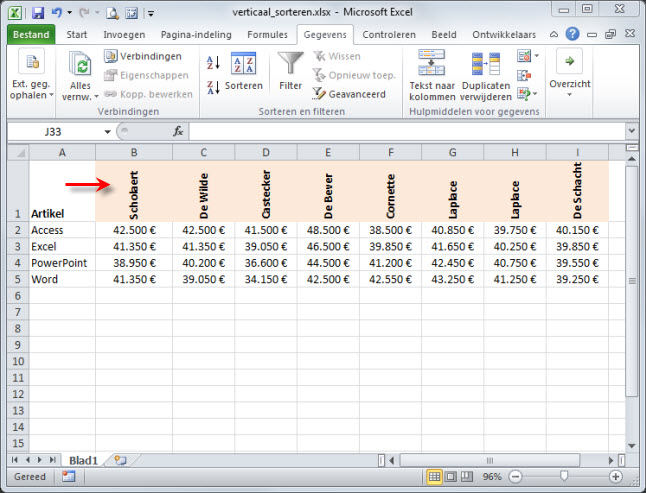Click last sheet navigation arrow

pos(52,460)
